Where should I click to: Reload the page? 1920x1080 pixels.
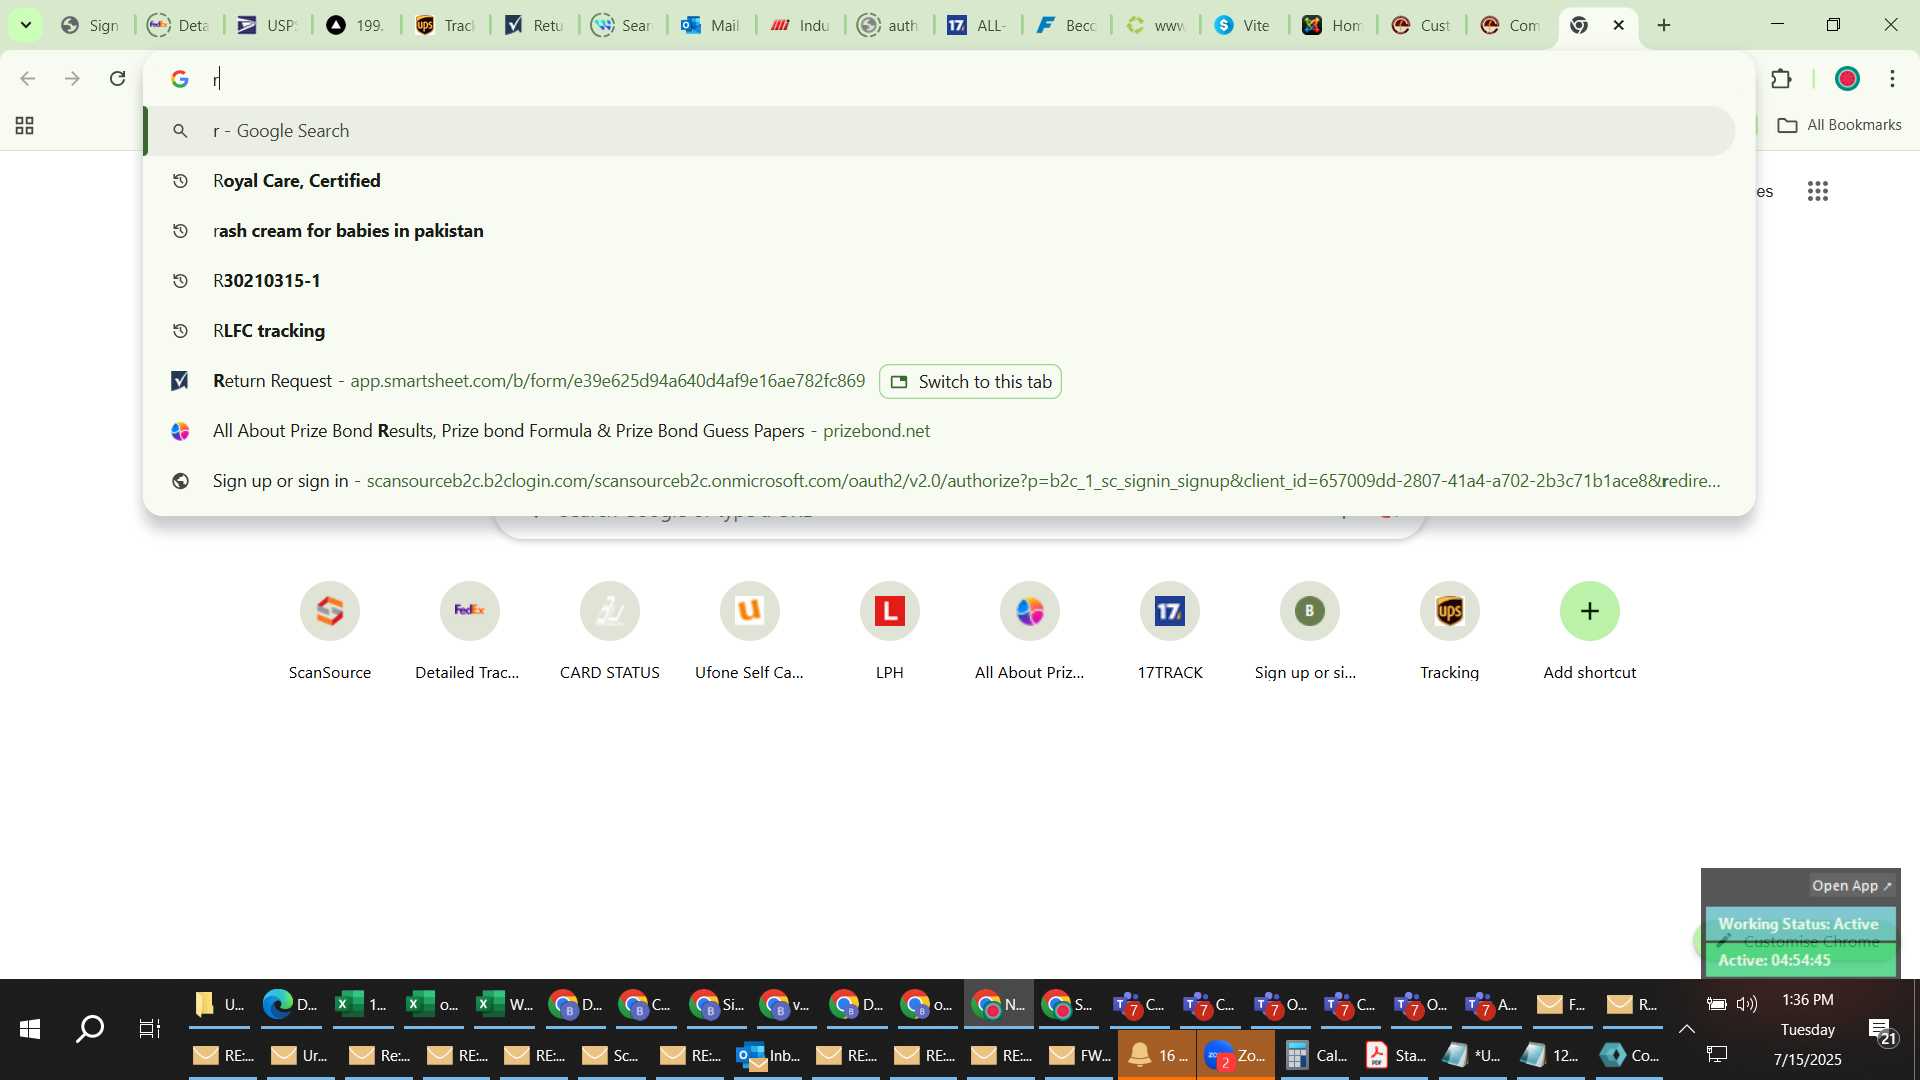[117, 78]
